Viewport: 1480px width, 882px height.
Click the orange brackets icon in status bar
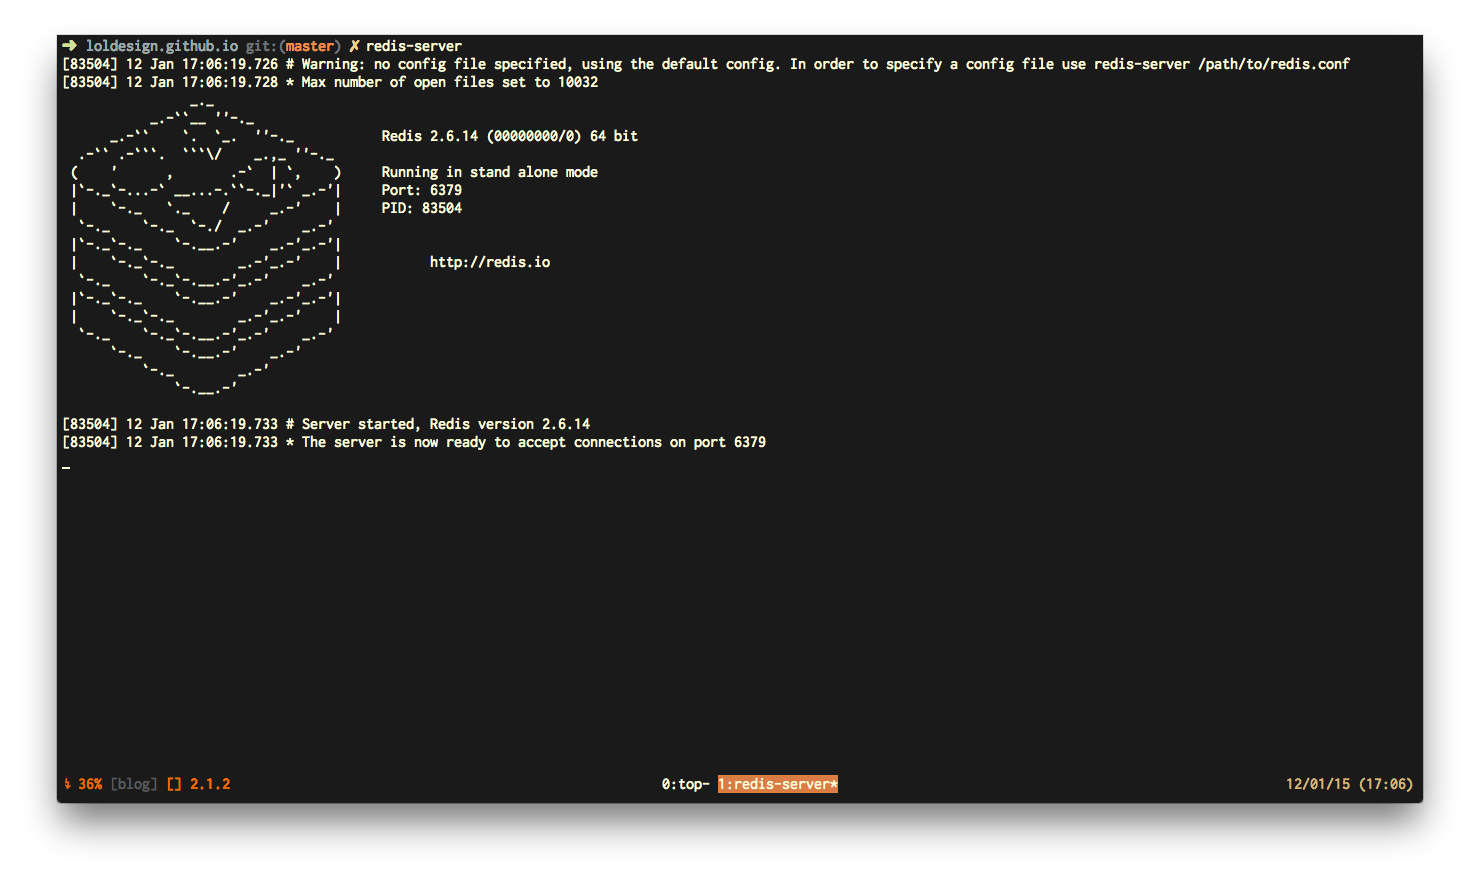(x=174, y=784)
